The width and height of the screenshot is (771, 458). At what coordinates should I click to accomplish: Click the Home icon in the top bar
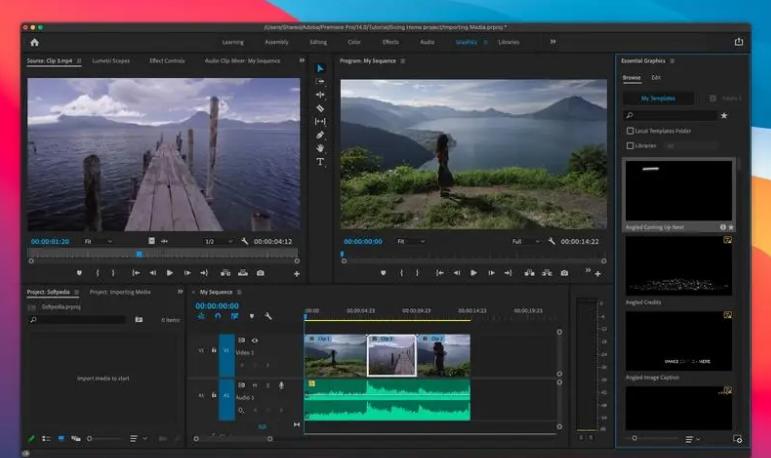pos(34,42)
